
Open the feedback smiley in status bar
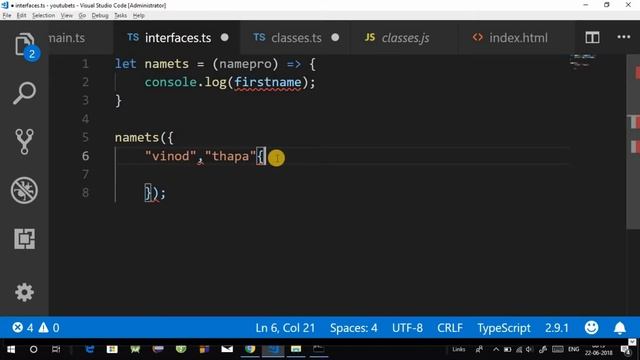[x=591, y=327]
